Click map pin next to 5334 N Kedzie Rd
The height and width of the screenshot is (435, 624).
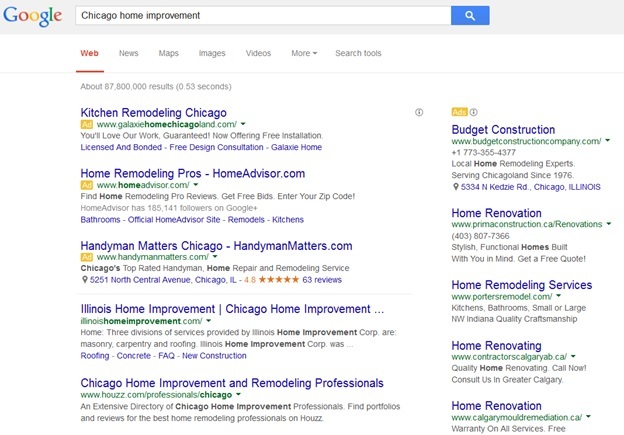tap(456, 187)
